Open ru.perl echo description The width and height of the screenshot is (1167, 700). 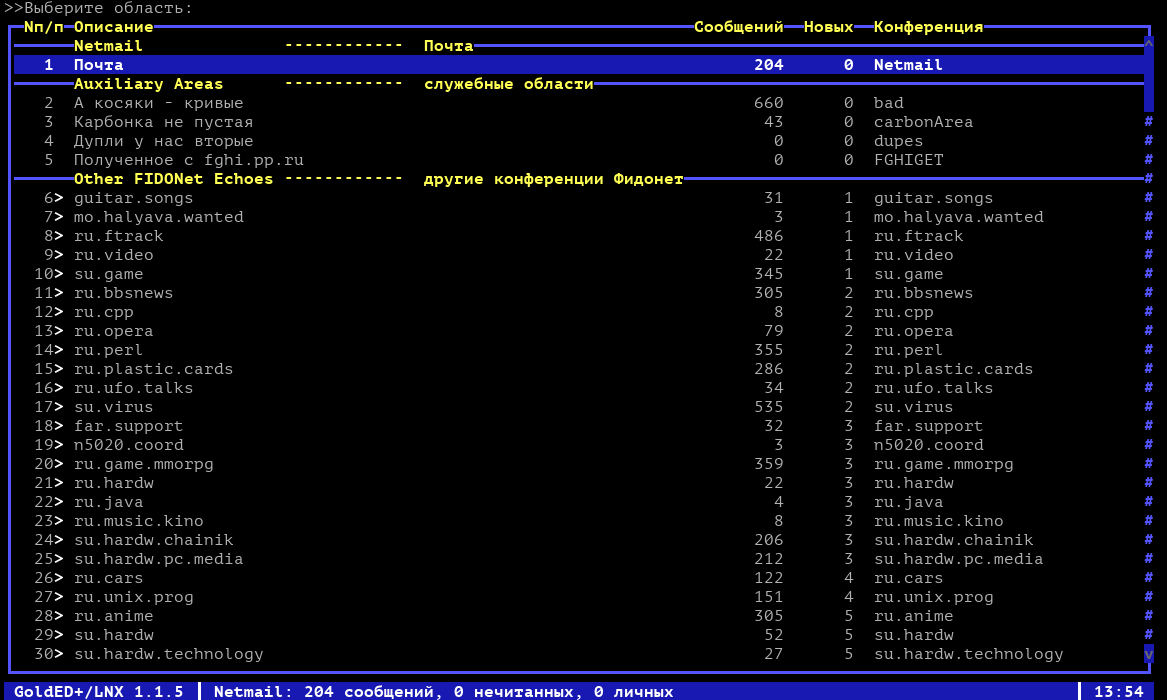click(x=109, y=350)
